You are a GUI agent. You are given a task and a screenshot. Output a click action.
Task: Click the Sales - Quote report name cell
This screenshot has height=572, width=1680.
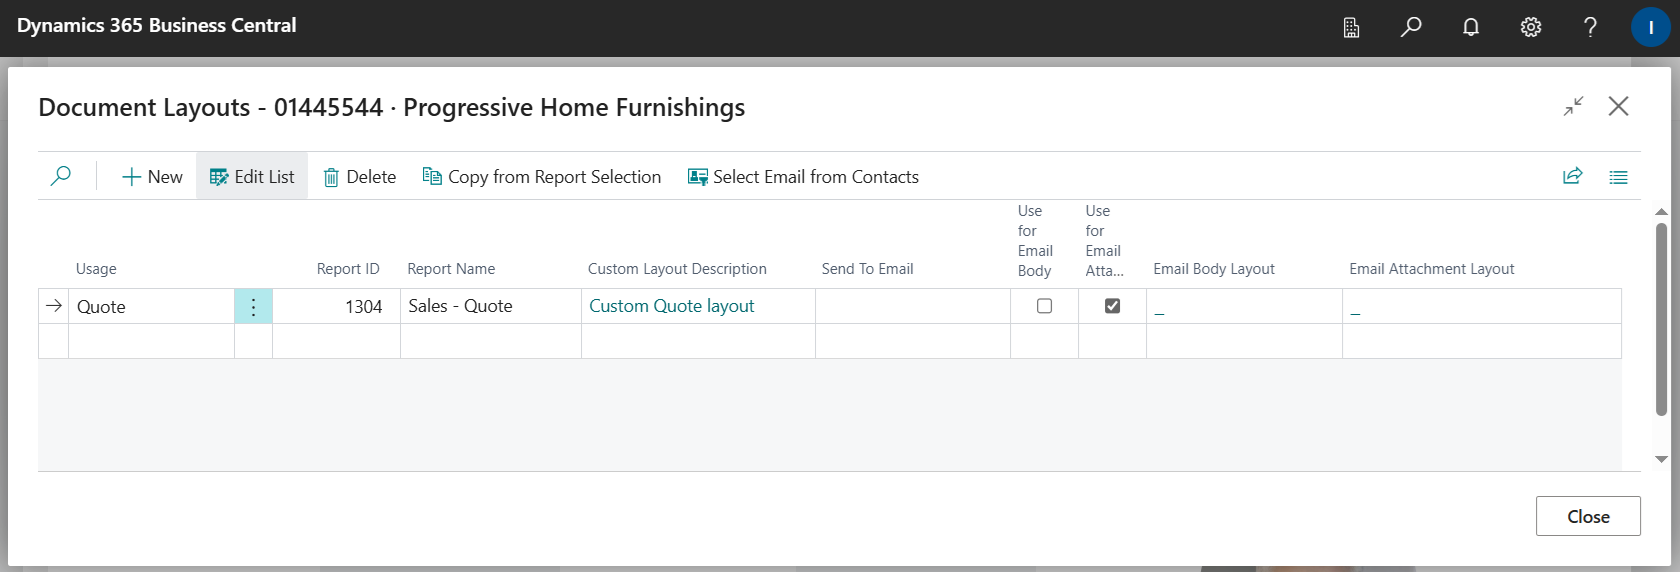pos(491,306)
